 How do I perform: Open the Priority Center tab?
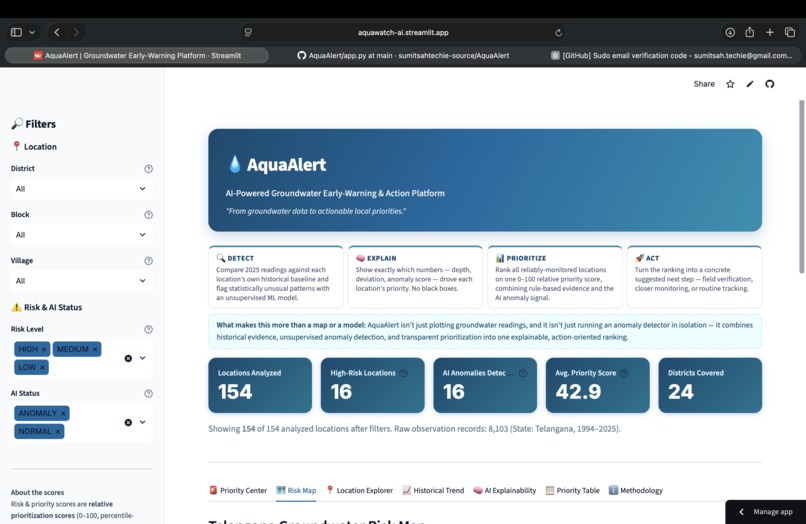click(238, 491)
